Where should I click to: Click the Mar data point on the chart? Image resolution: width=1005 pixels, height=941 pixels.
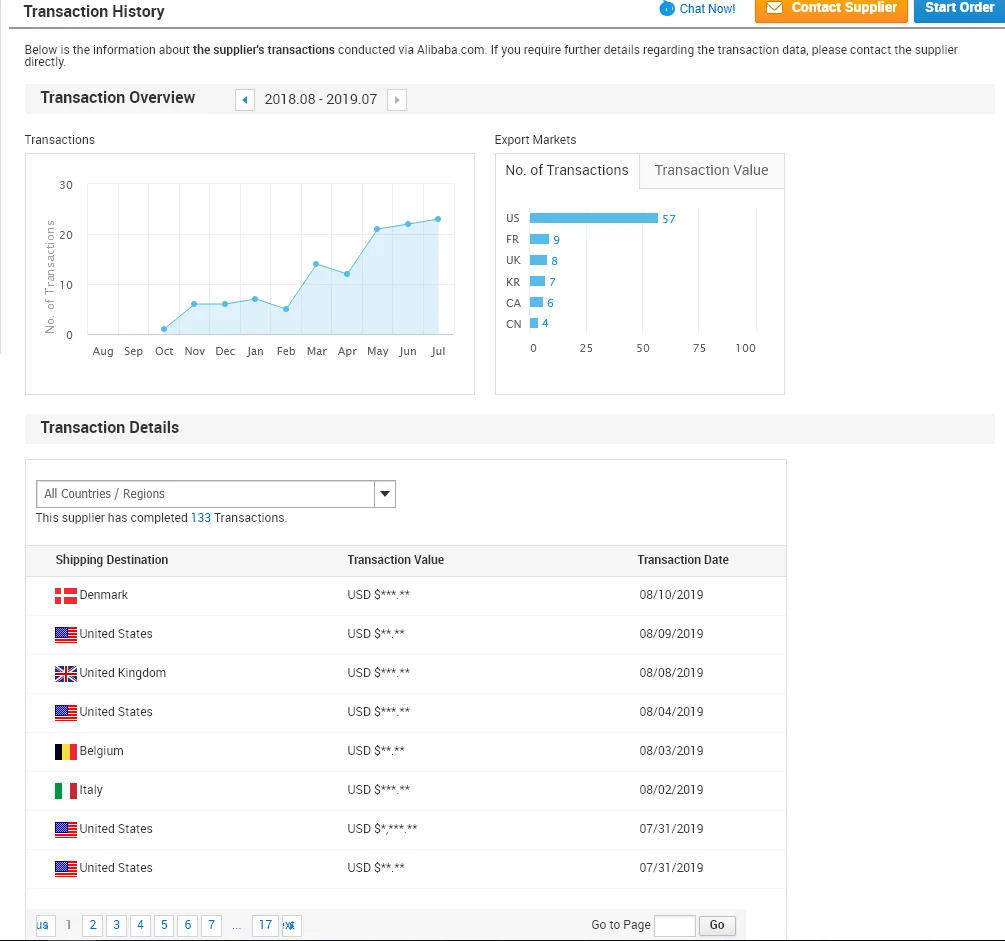pos(316,264)
